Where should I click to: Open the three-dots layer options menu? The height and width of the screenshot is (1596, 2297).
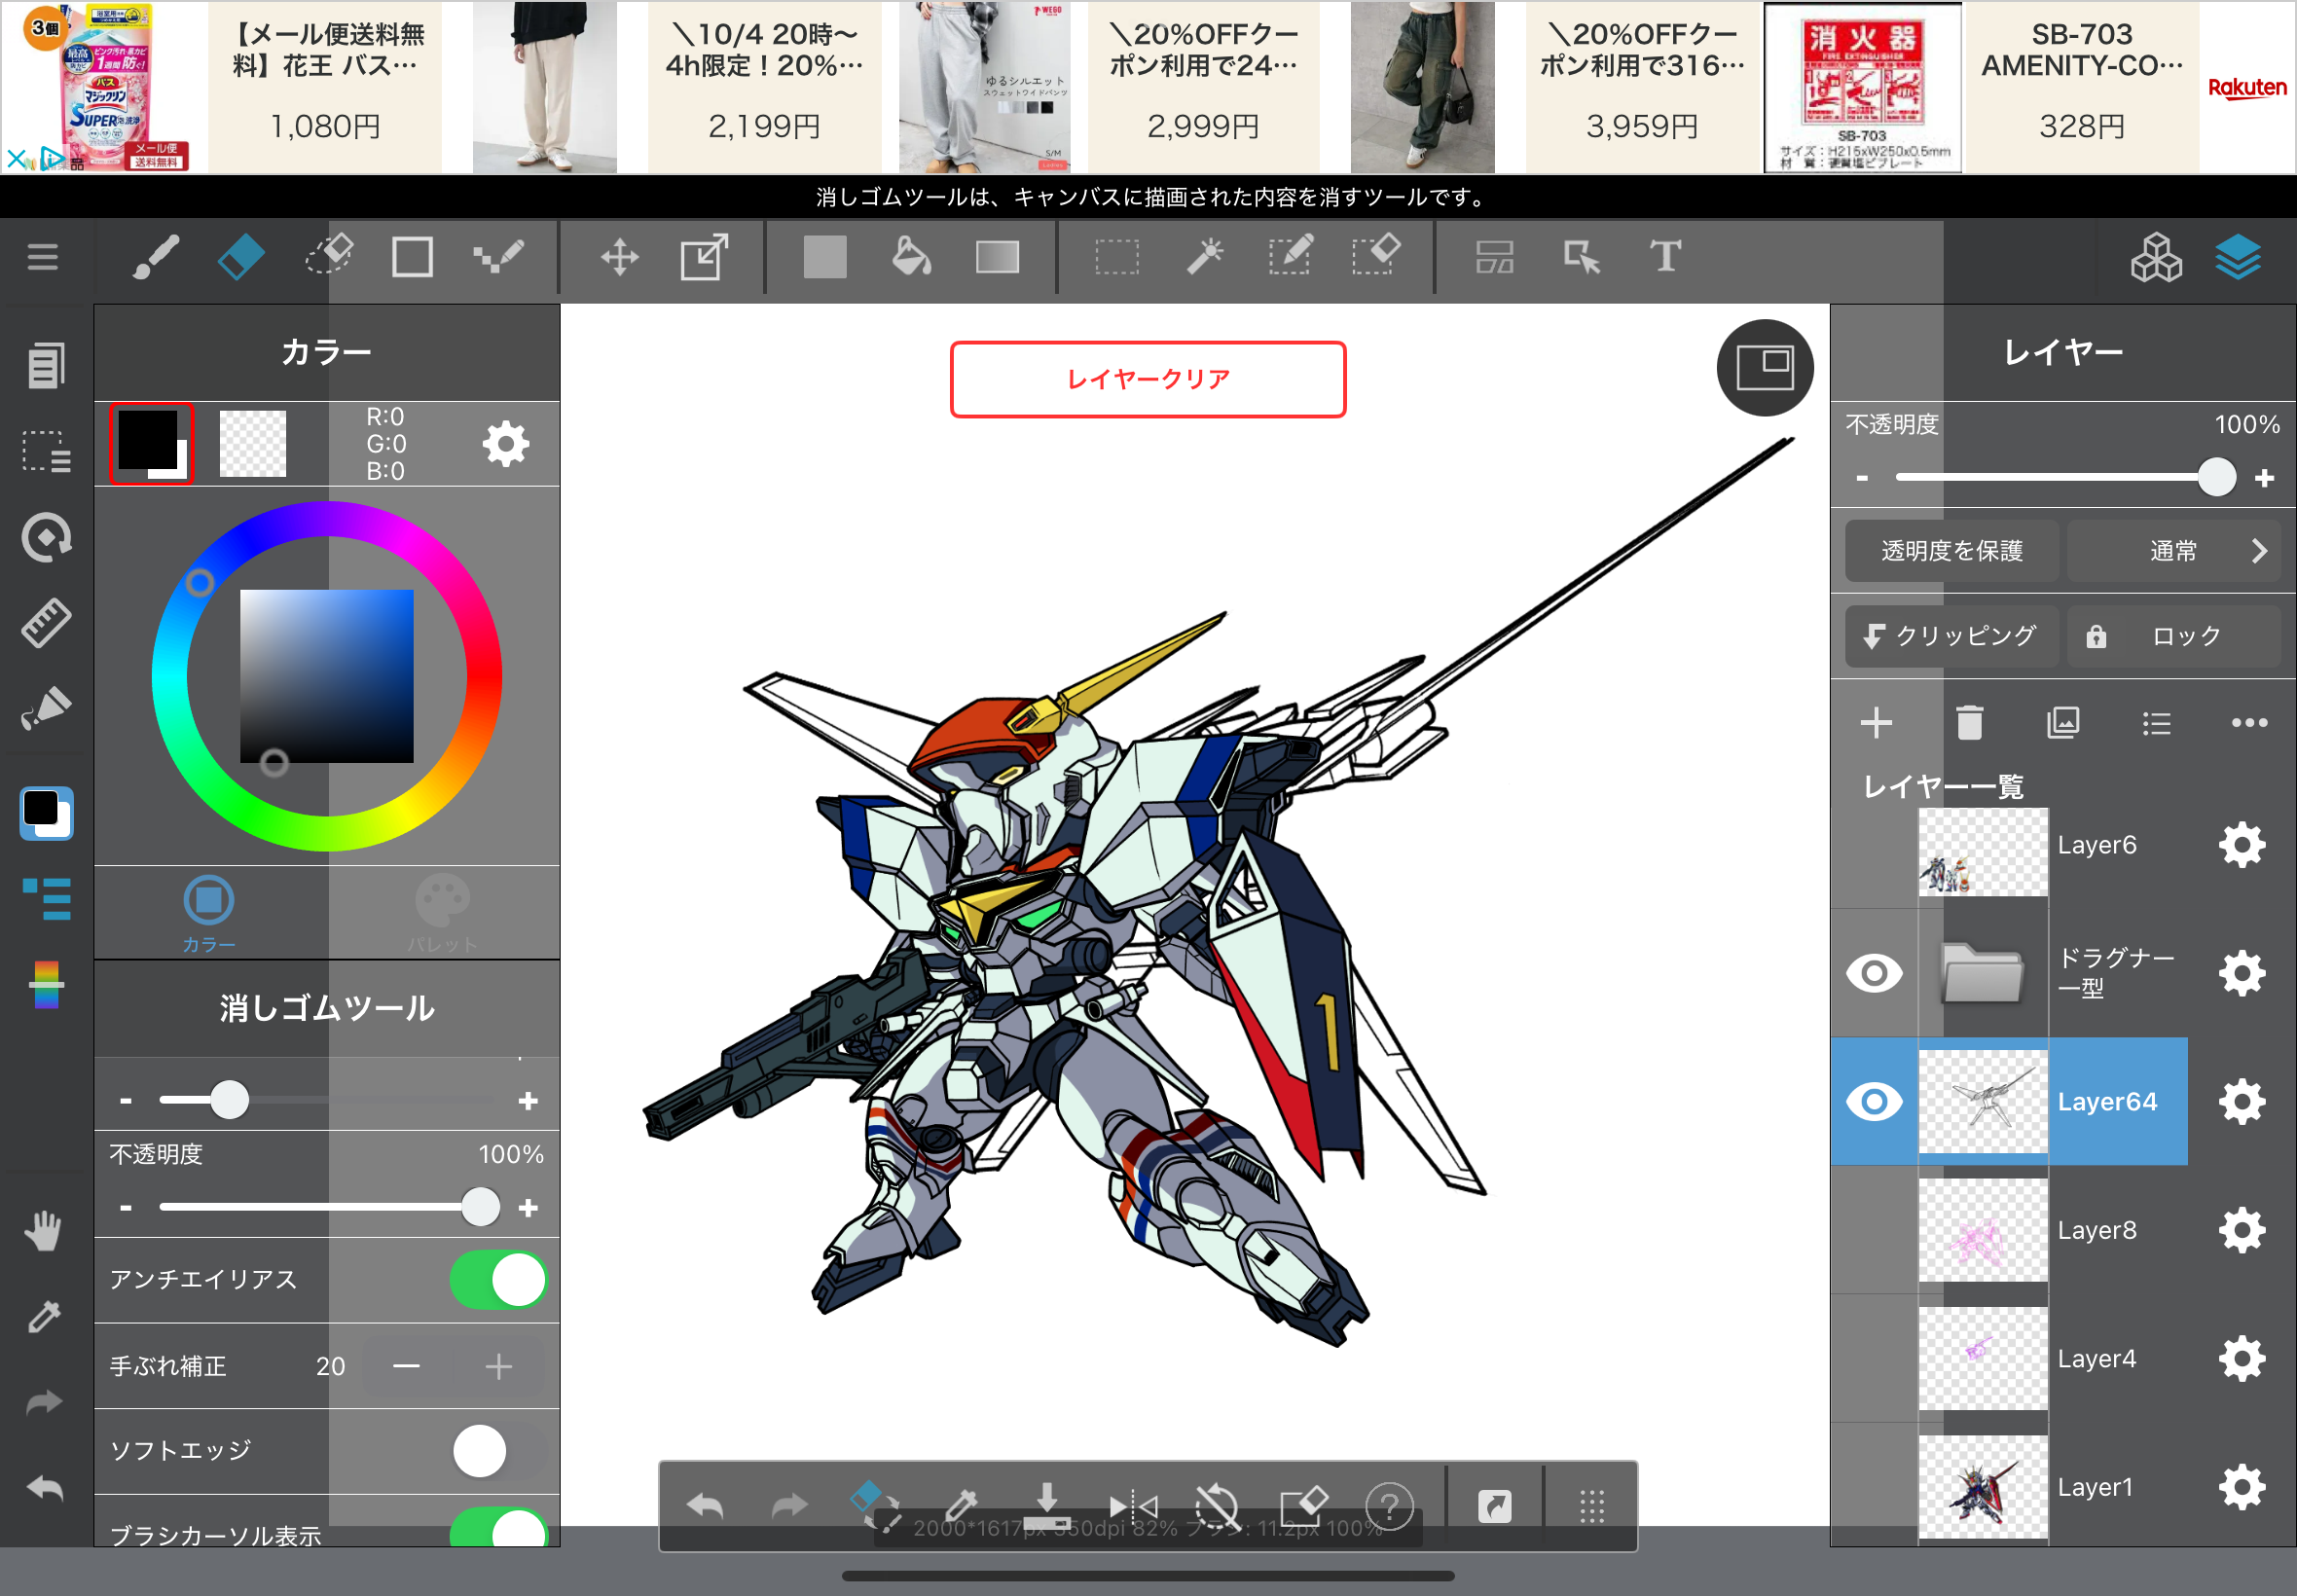(2249, 723)
